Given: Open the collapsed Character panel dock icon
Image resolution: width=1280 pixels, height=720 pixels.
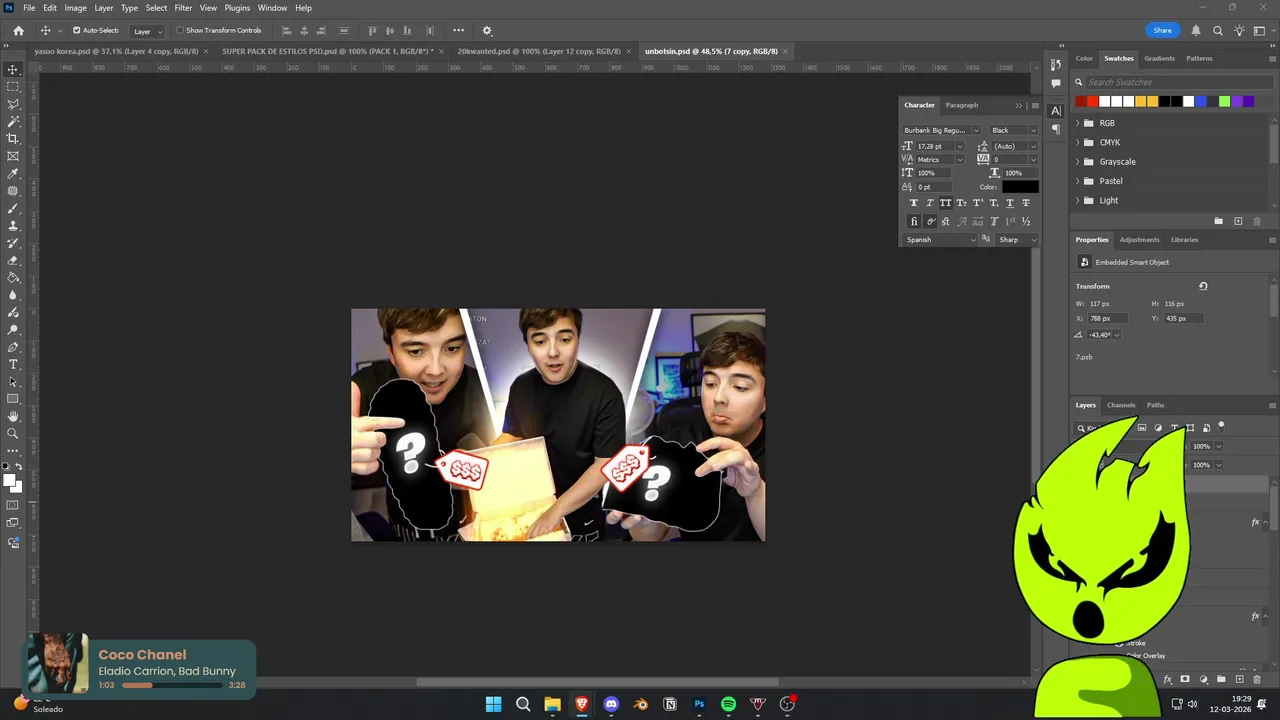Looking at the screenshot, I should point(1056,111).
